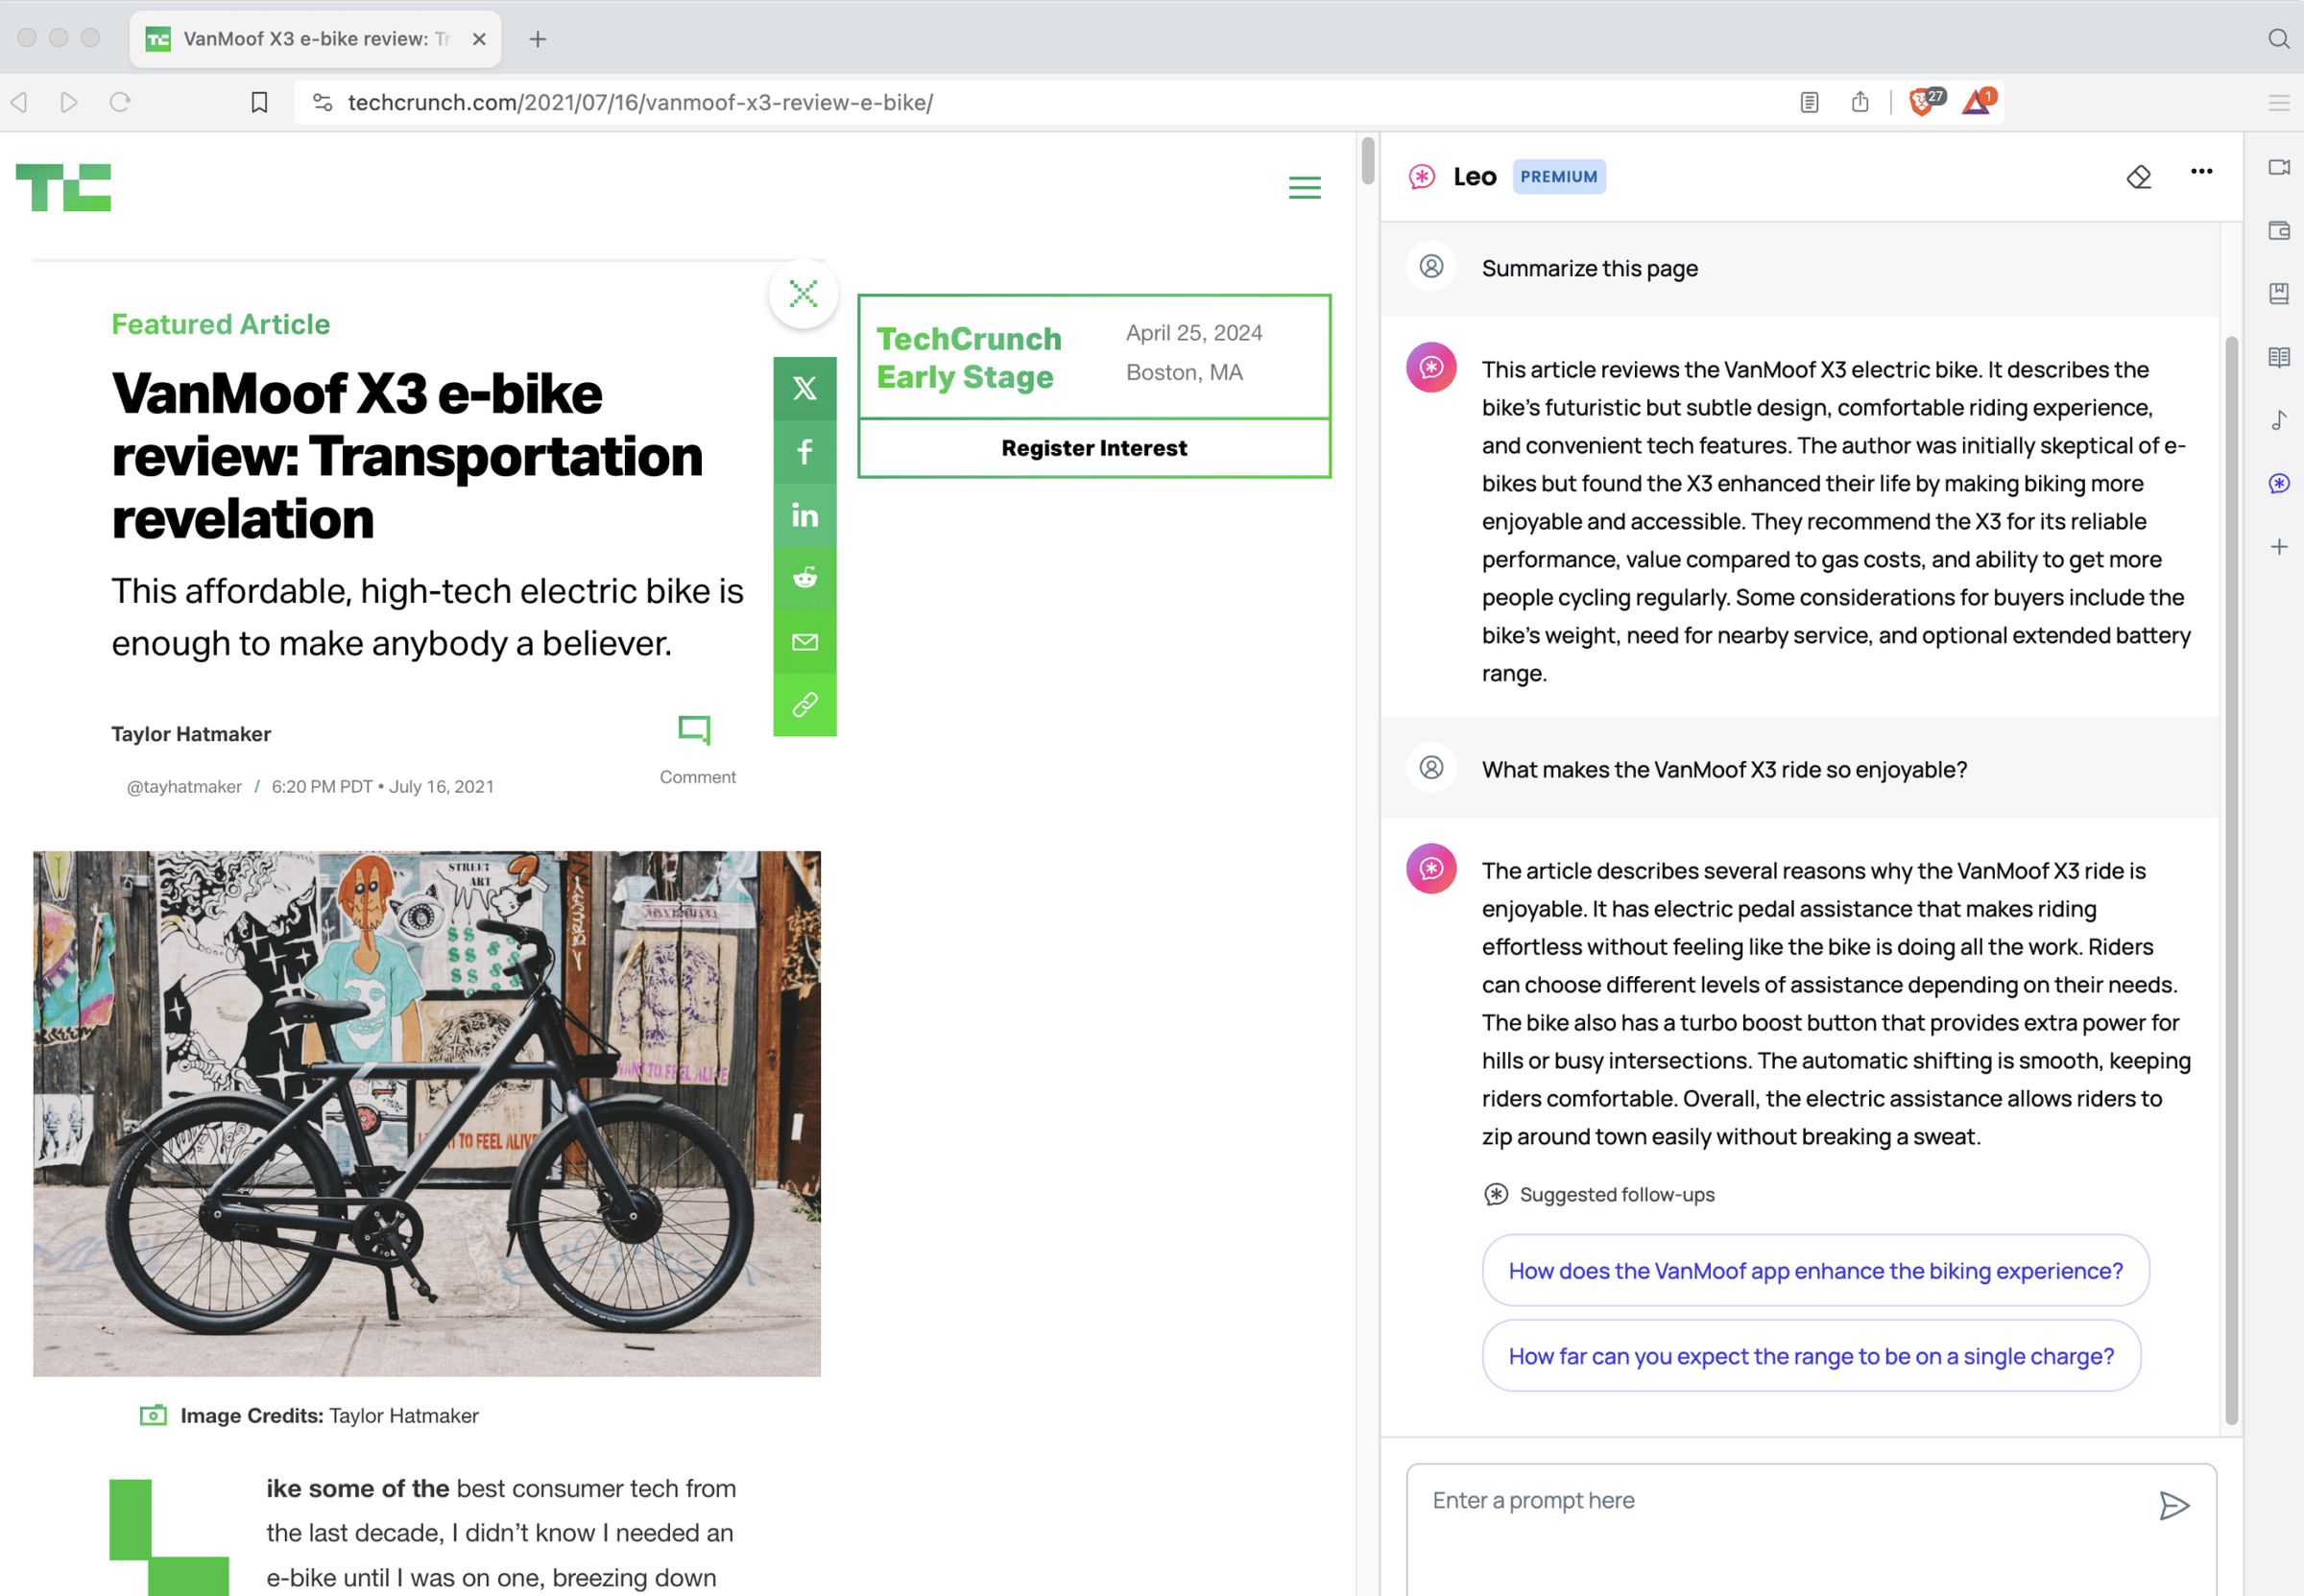Viewport: 2304px width, 1596px height.
Task: Click the Register Interest button
Action: tap(1094, 447)
